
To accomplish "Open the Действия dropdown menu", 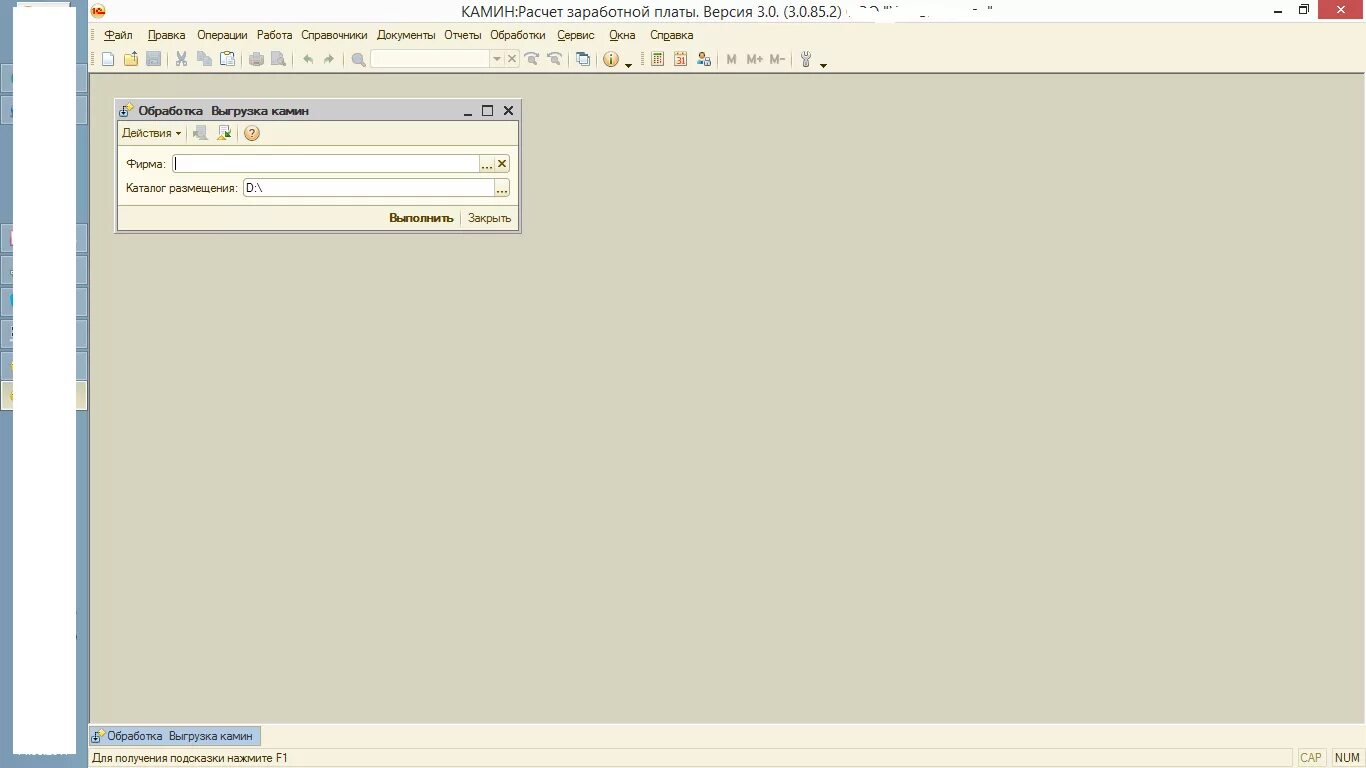I will (x=152, y=133).
